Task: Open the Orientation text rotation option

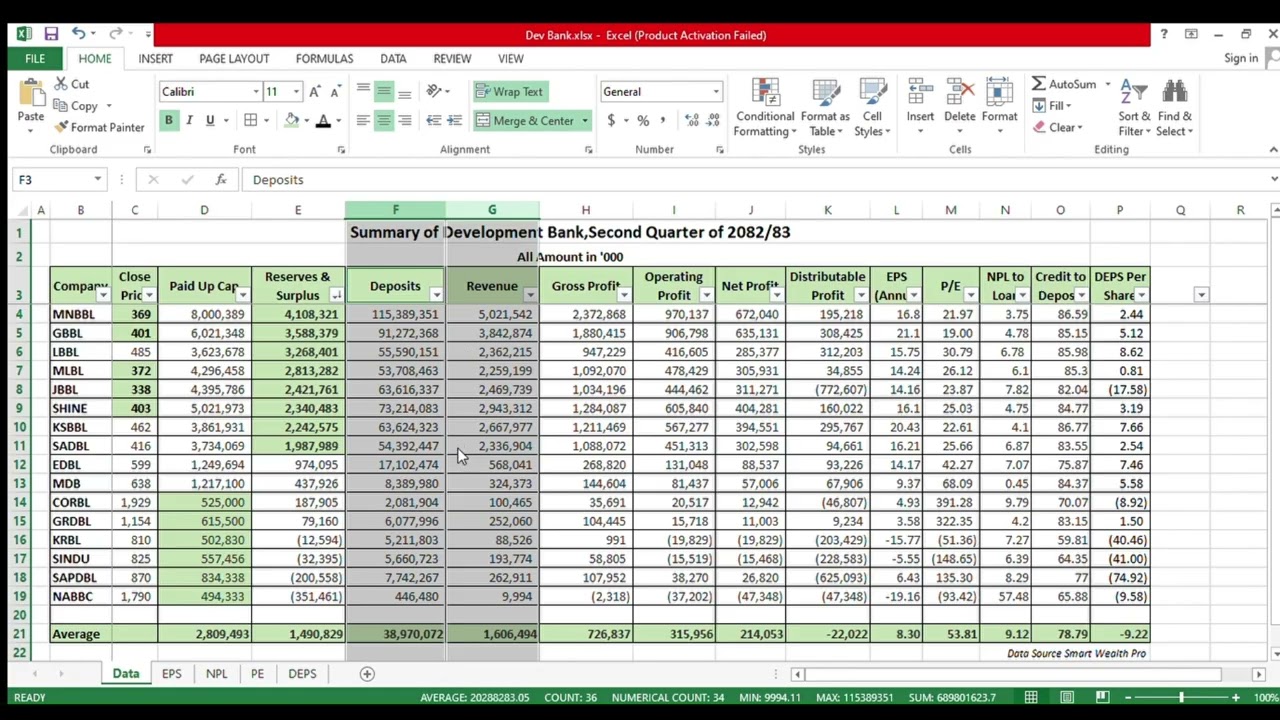Action: coord(435,92)
